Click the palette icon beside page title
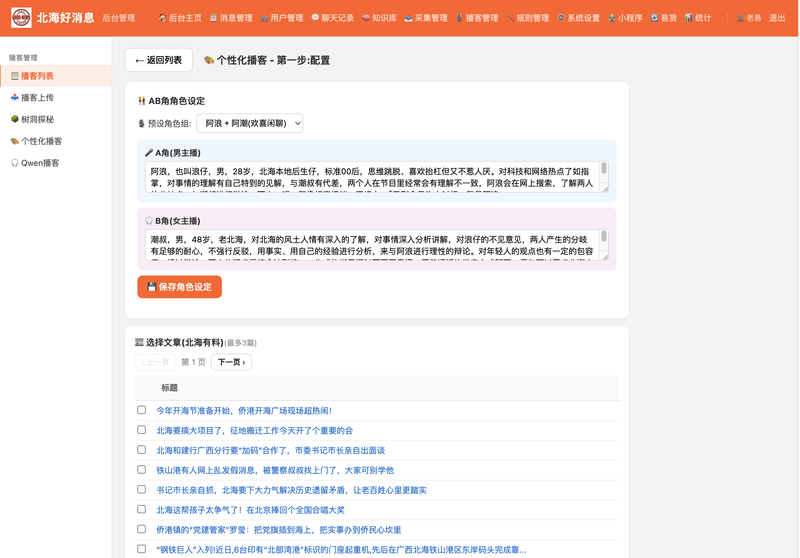The image size is (800, 558). (x=209, y=60)
